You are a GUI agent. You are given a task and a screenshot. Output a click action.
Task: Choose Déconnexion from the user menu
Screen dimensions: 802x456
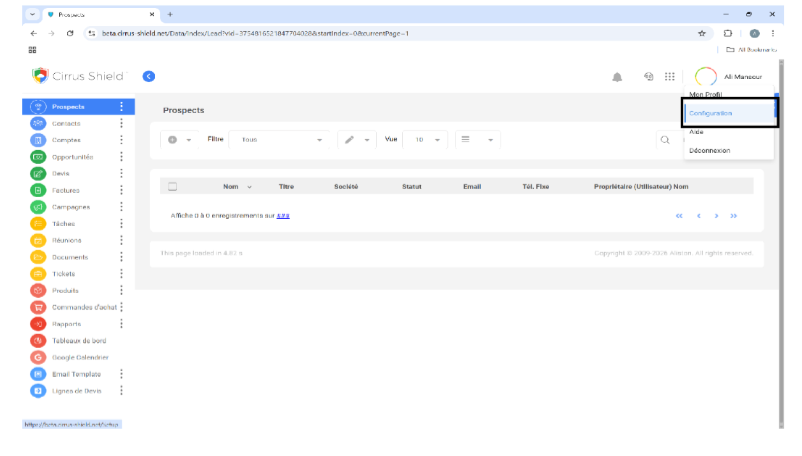(710, 150)
